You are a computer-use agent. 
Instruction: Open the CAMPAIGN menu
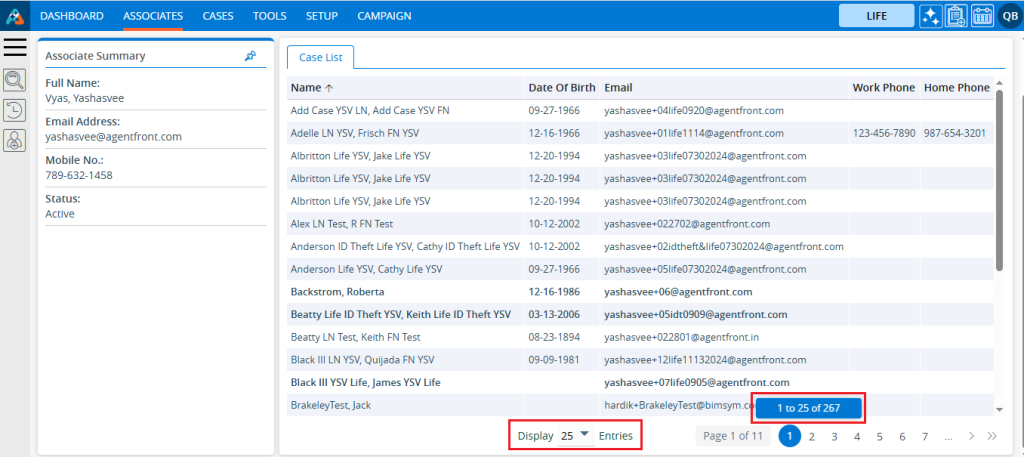pos(384,16)
